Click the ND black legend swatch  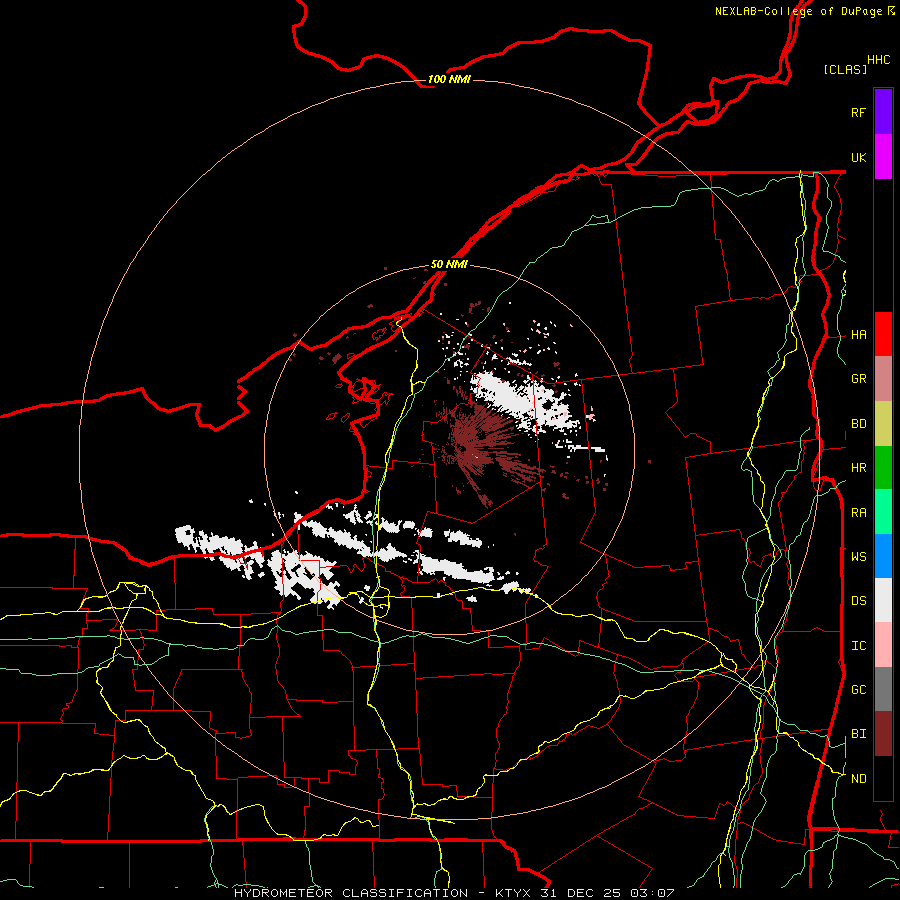point(883,778)
